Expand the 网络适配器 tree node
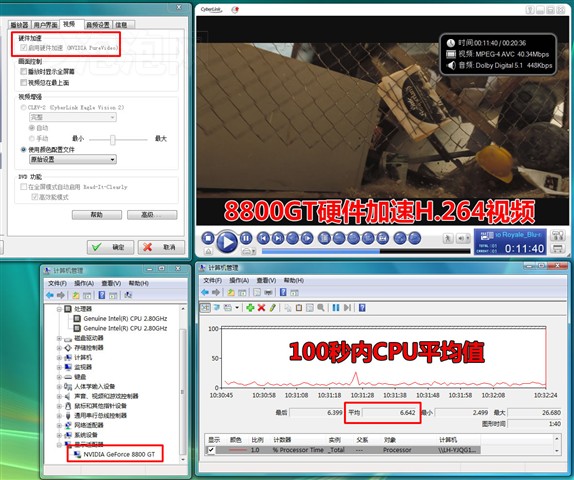Viewport: 574px width, 480px height. point(59,425)
